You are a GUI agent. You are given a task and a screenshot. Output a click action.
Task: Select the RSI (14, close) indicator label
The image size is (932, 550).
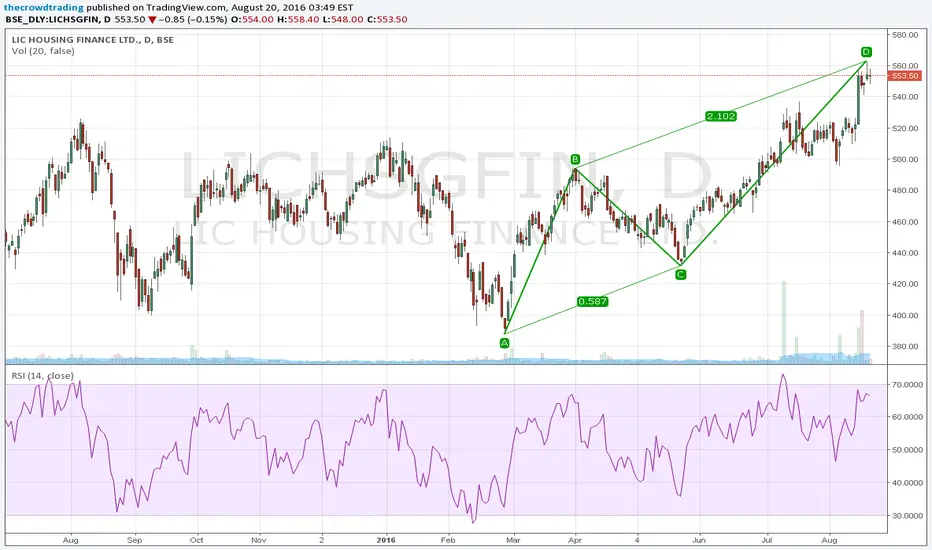point(43,376)
